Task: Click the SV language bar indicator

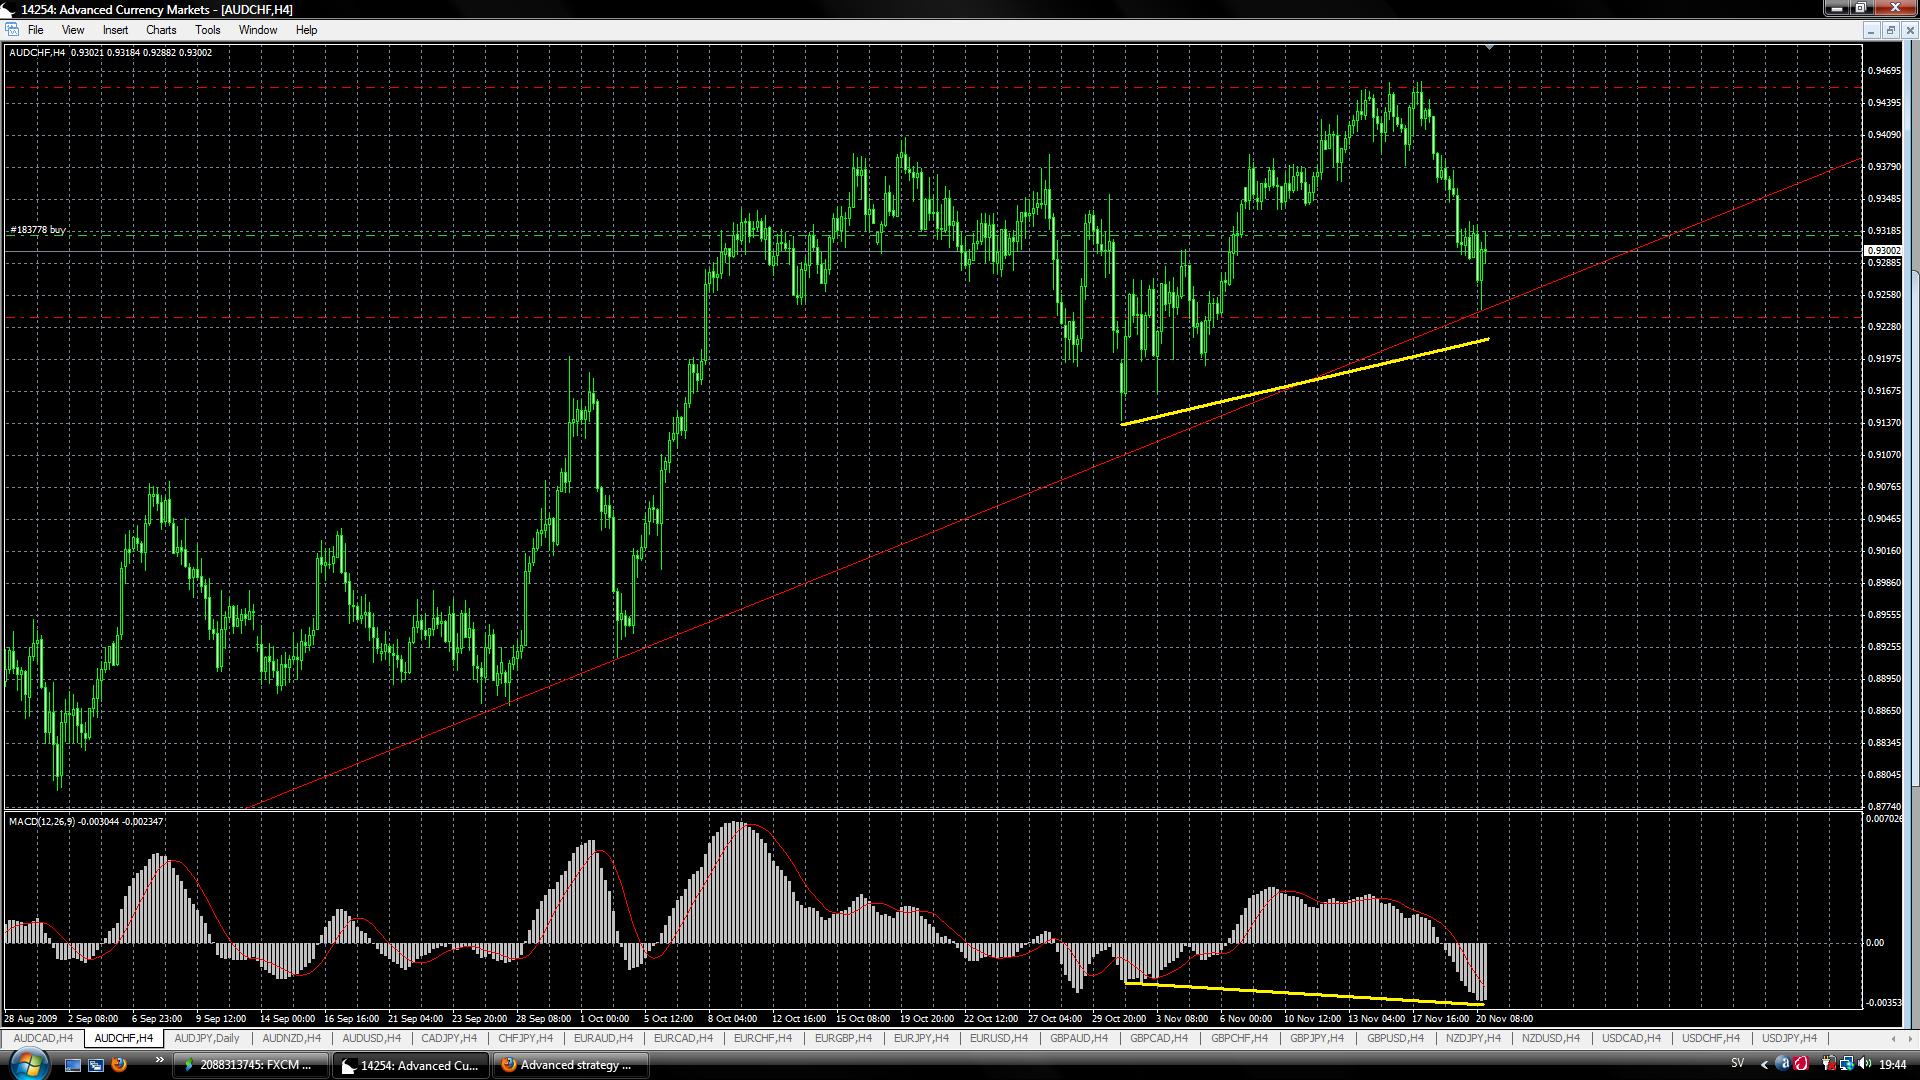Action: 1737,1064
